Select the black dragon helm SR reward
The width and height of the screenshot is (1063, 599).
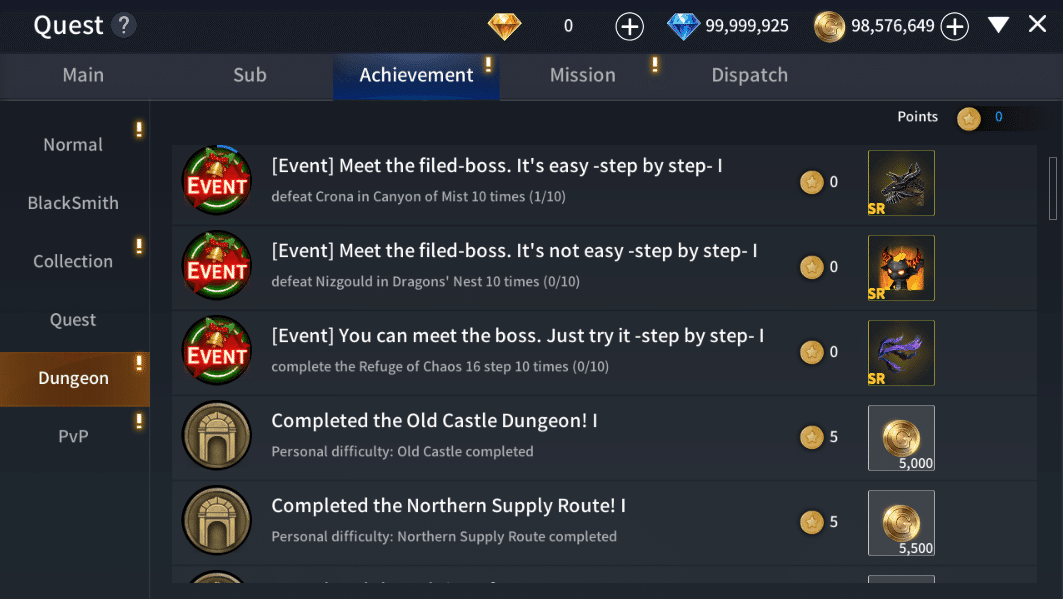tap(901, 183)
